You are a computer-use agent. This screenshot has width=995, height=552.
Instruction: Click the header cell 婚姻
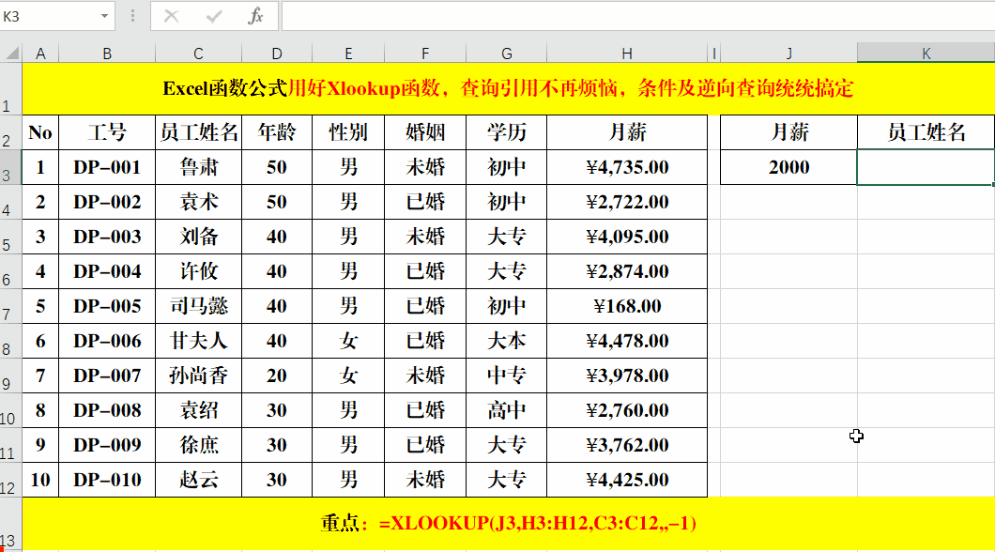[425, 133]
